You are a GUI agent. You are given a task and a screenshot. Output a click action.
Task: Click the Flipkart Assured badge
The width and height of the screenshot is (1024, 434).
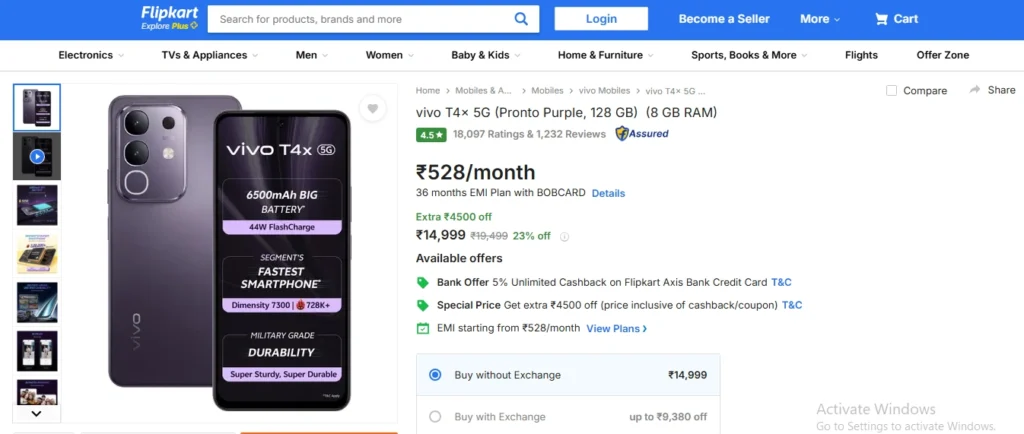(x=642, y=133)
